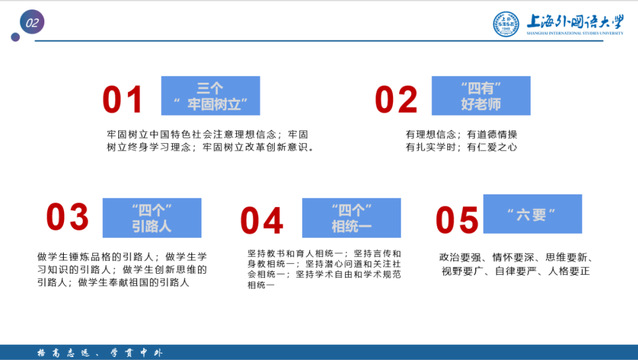Image resolution: width=638 pixels, height=360 pixels.
Task: Select the paragraph beginning 牢固树立中国特色
Action: (x=210, y=141)
